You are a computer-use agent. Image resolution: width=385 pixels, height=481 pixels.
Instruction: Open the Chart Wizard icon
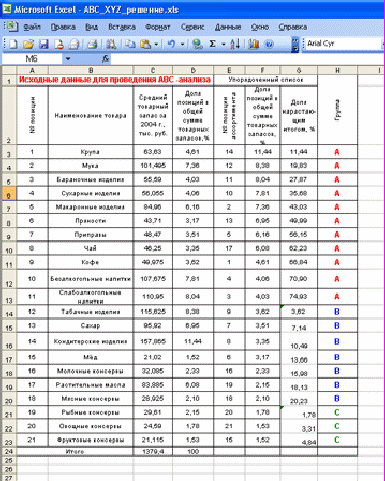click(x=254, y=44)
